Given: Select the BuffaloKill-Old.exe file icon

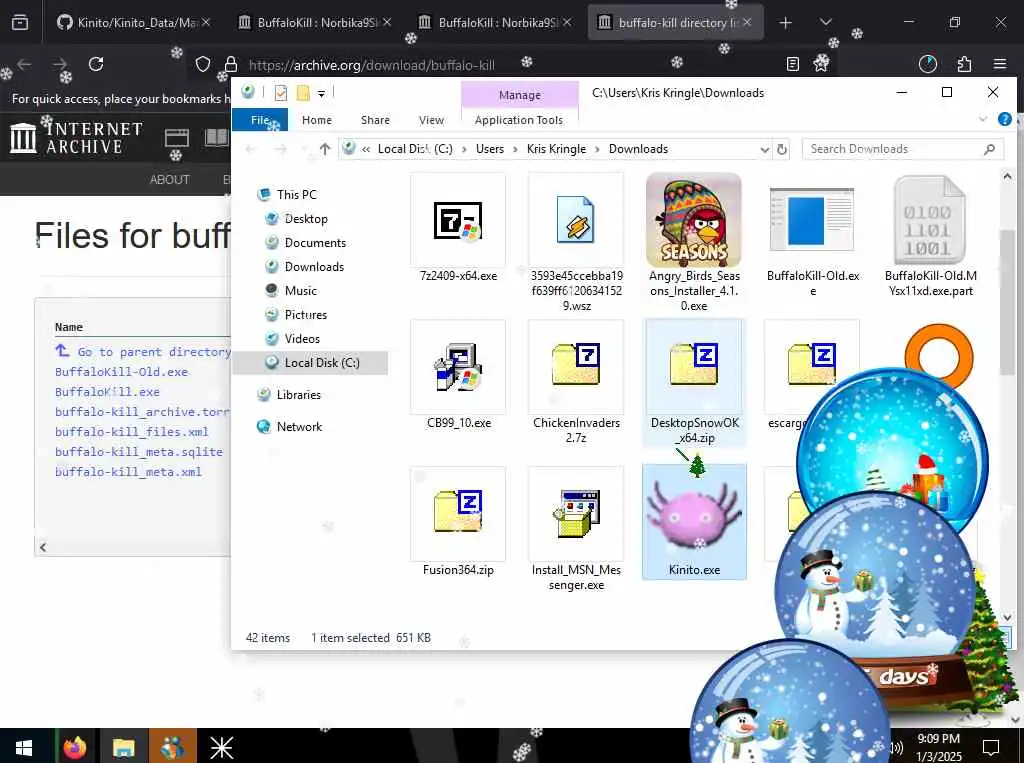Looking at the screenshot, I should [812, 220].
